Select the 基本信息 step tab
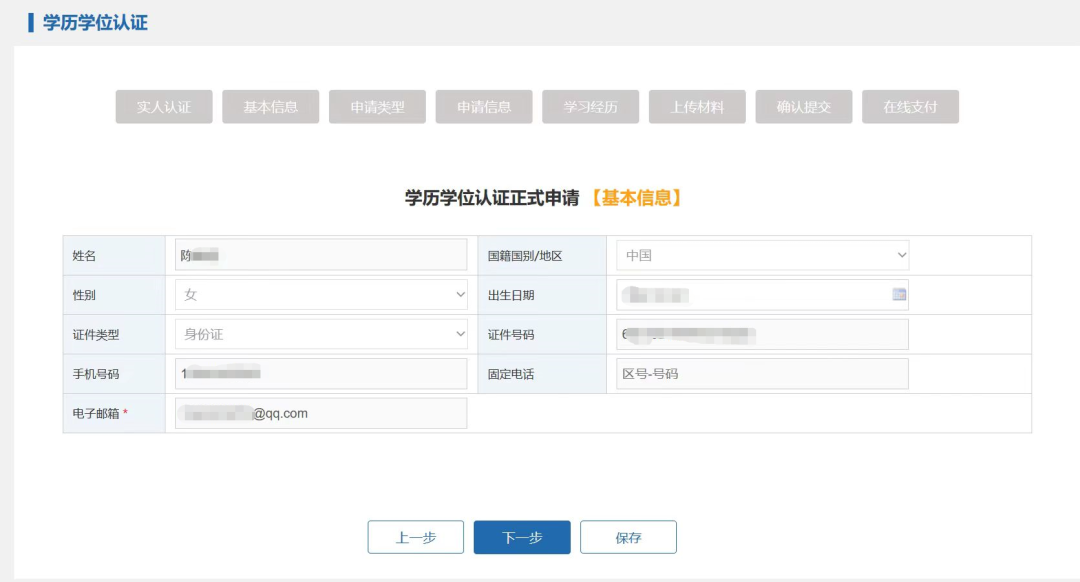This screenshot has width=1080, height=582. coord(269,106)
